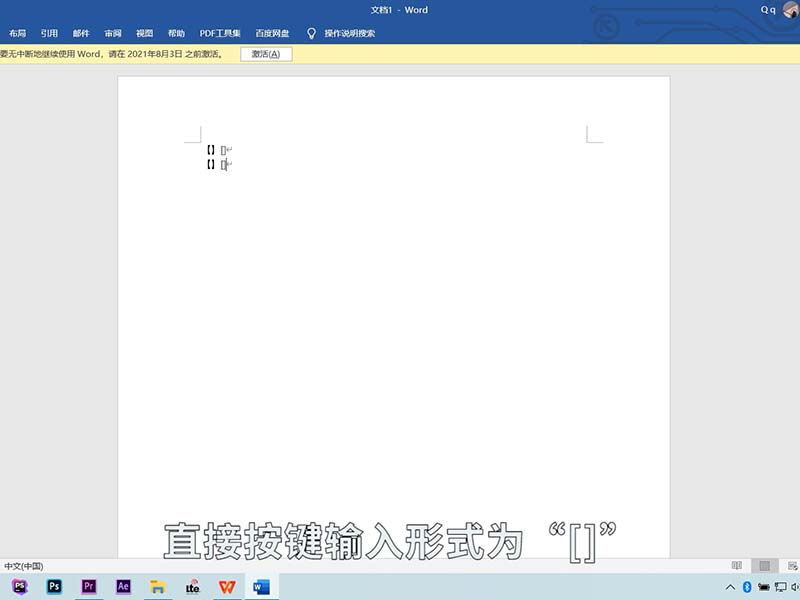
Task: Place cursor in first document line
Action: coord(220,150)
